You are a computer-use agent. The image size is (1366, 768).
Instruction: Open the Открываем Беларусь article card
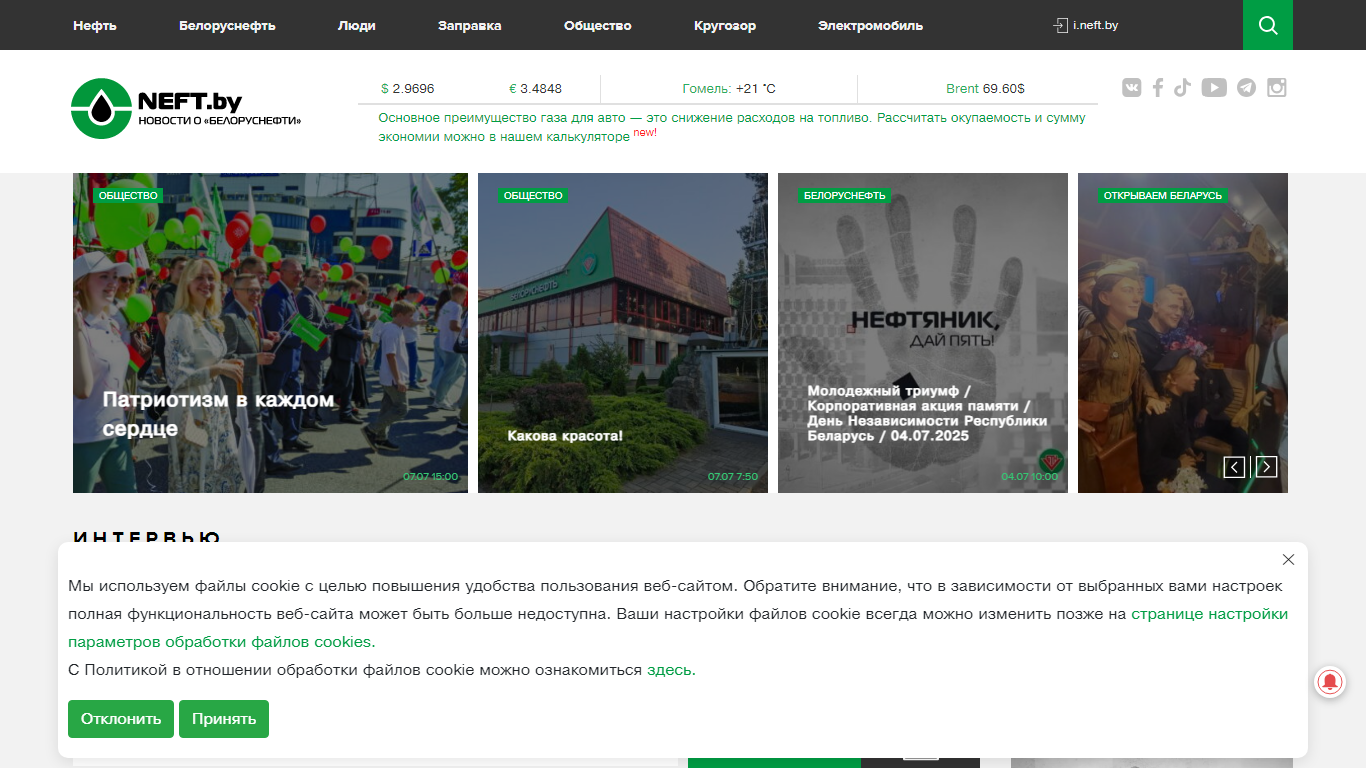1183,333
